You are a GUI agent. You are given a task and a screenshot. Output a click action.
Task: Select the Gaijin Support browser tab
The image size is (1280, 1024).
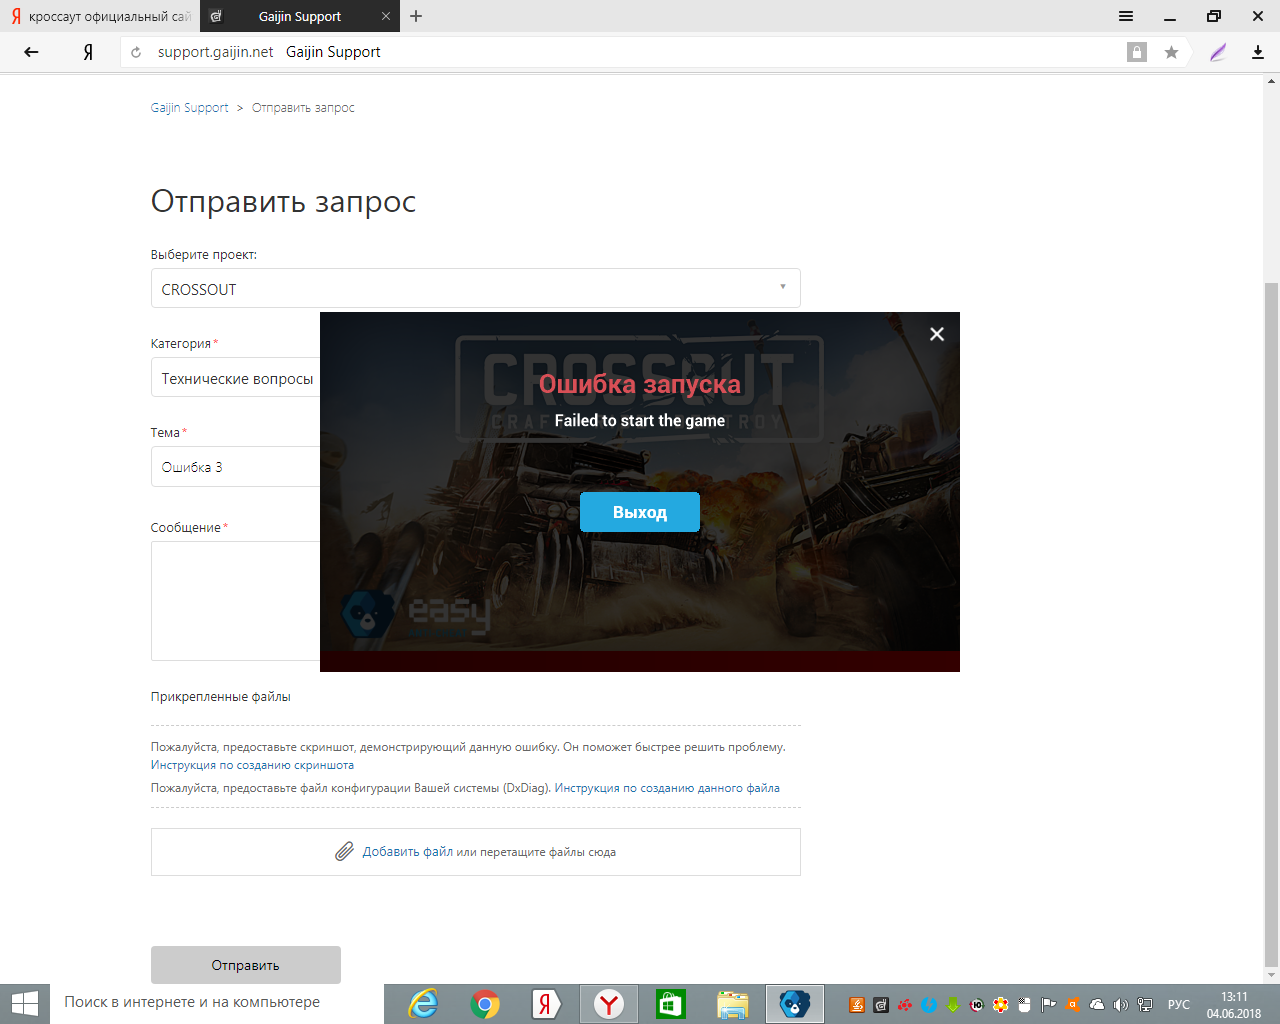(x=300, y=16)
